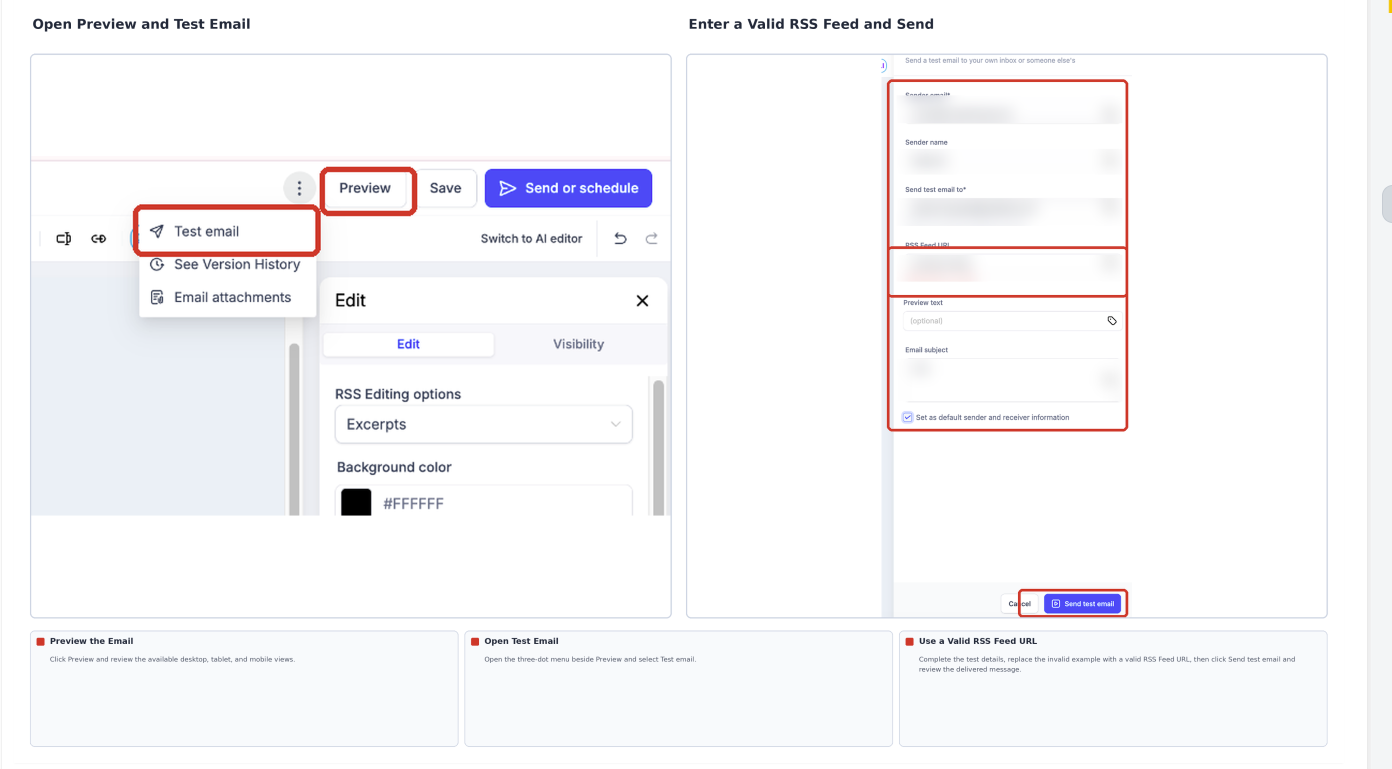Click Cancel in the test email dialog
The height and width of the screenshot is (769, 1392).
click(x=1019, y=604)
